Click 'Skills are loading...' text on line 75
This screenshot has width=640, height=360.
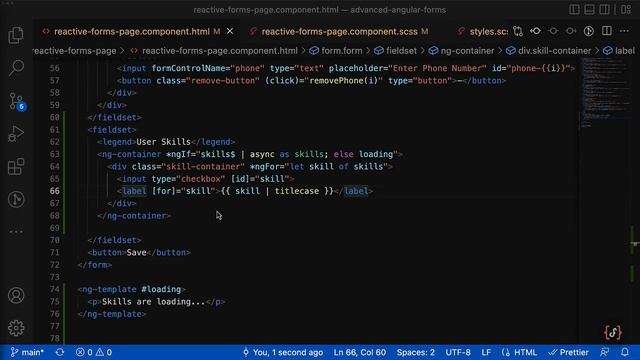[x=153, y=302]
